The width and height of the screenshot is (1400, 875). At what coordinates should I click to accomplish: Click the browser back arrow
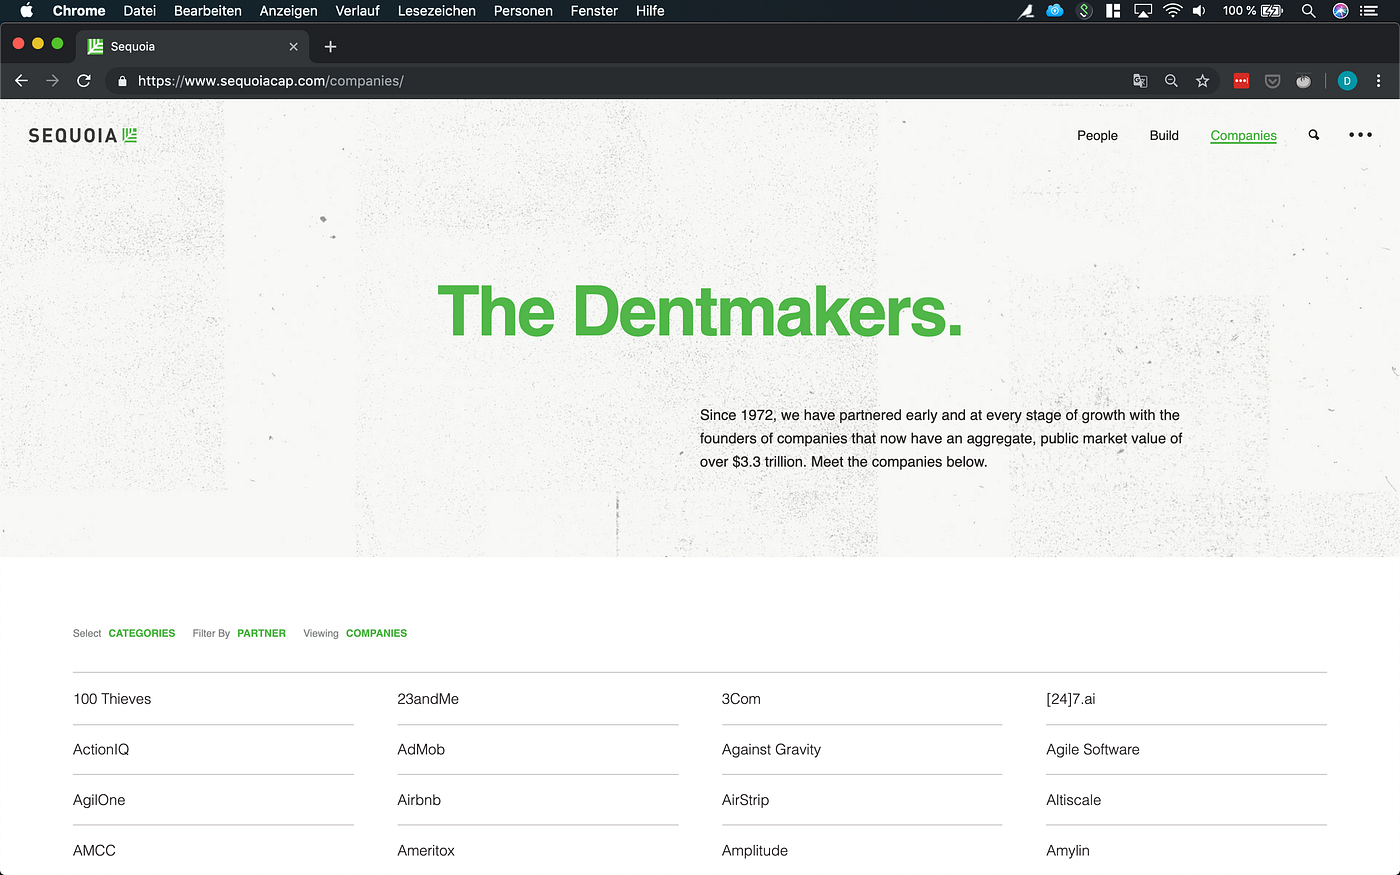coord(21,81)
